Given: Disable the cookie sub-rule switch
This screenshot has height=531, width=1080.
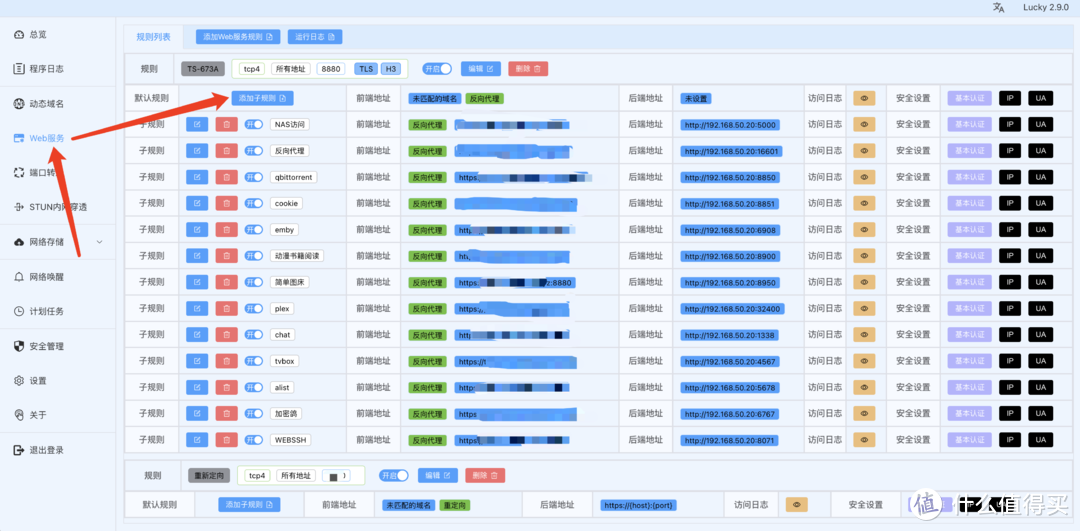Looking at the screenshot, I should pyautogui.click(x=254, y=203).
